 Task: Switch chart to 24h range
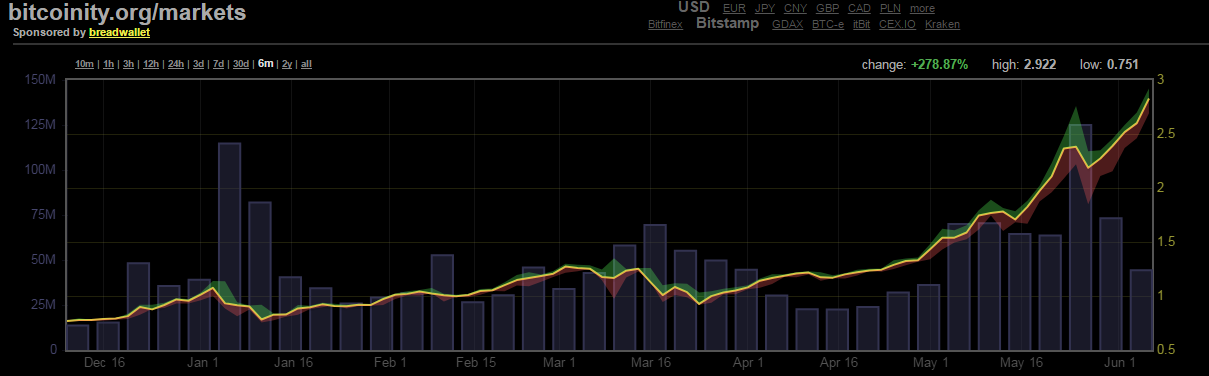point(176,64)
